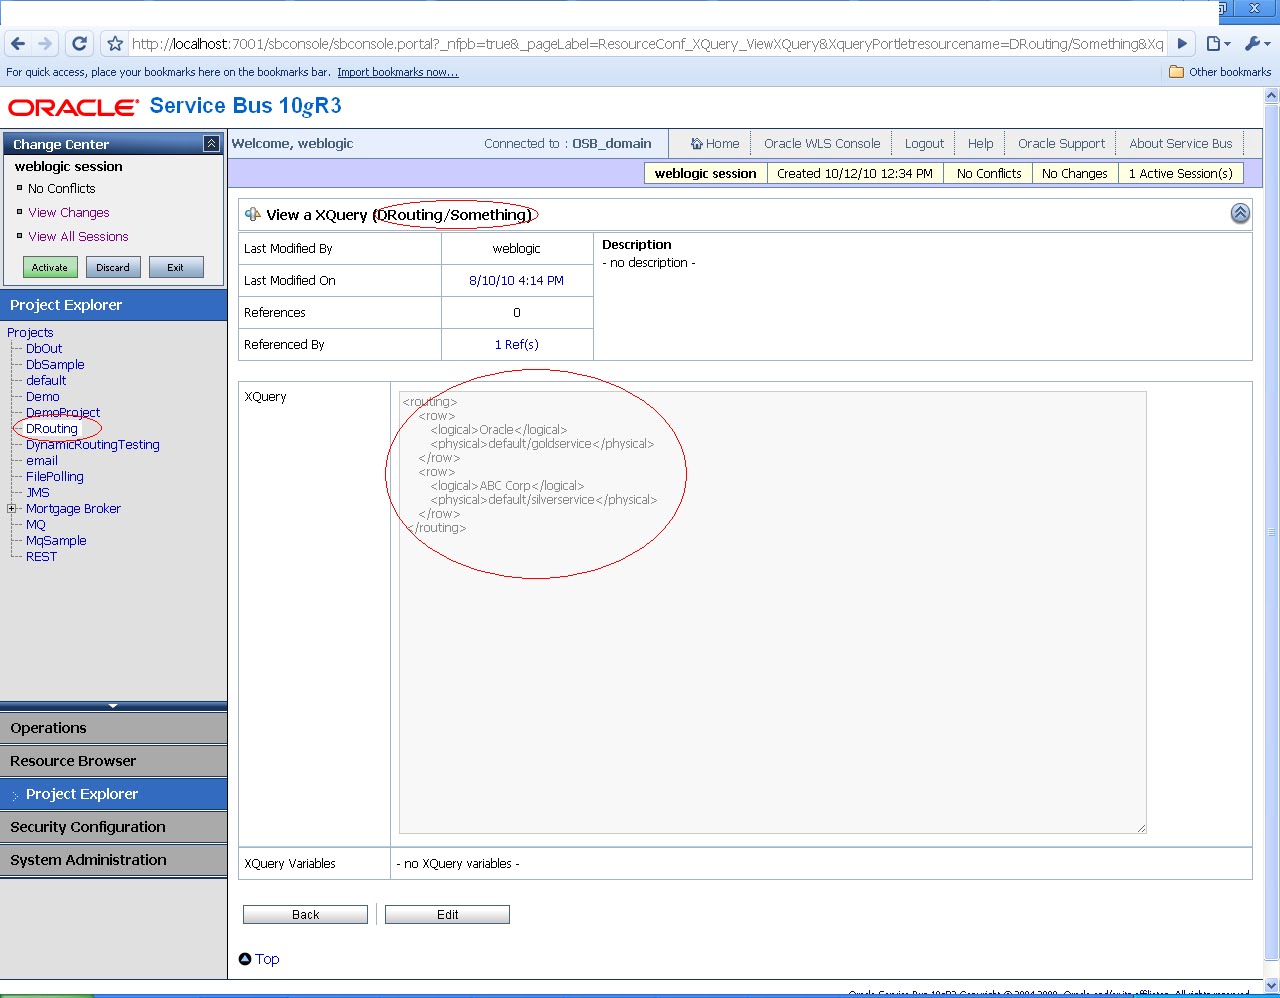This screenshot has height=998, width=1280.
Task: Click Logout in the top menu
Action: 924,144
